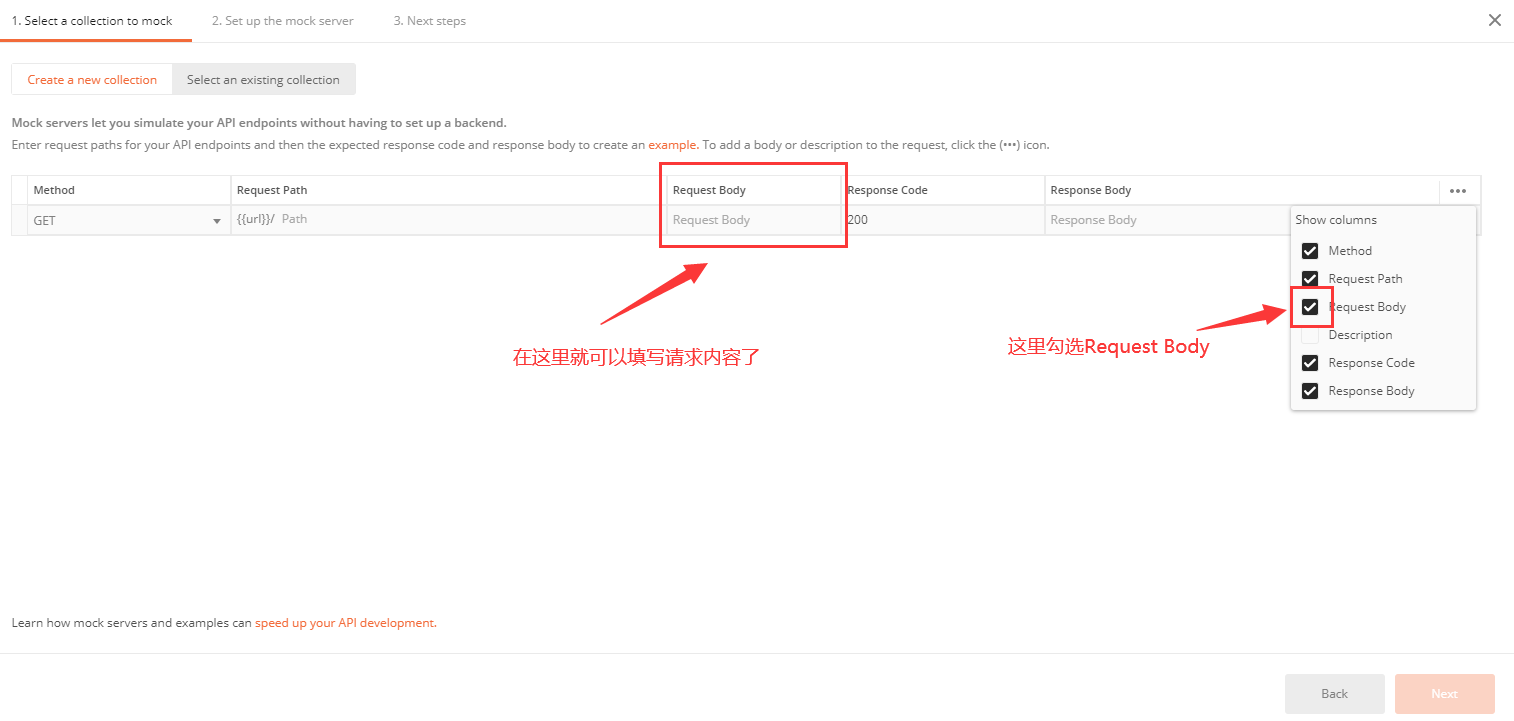Image resolution: width=1514 pixels, height=721 pixels.
Task: Click the example link
Action: pos(672,144)
